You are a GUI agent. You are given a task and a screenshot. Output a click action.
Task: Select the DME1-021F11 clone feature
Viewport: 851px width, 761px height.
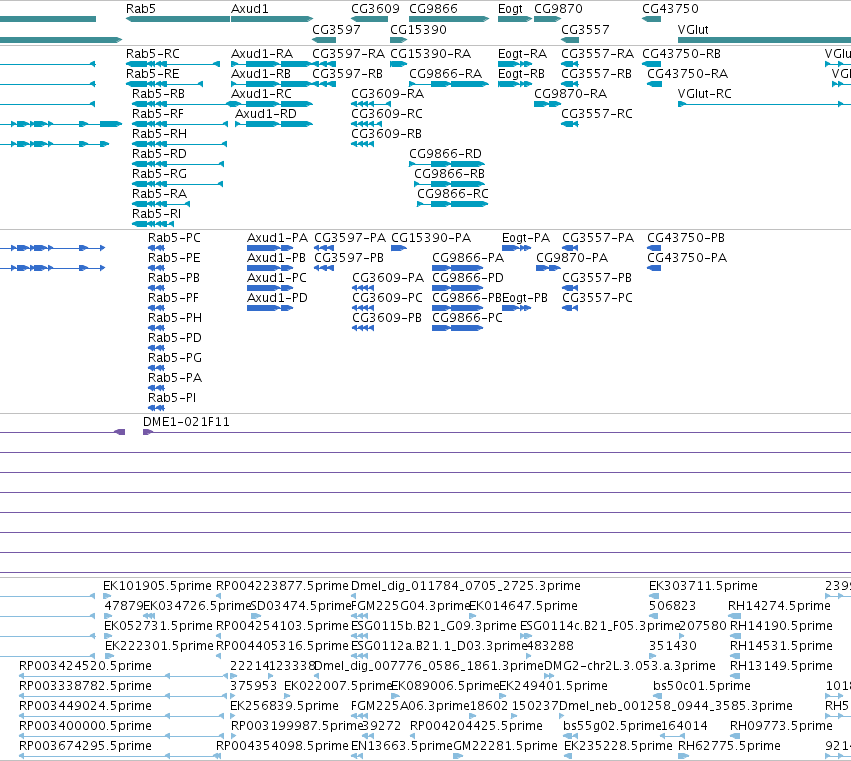[186, 422]
